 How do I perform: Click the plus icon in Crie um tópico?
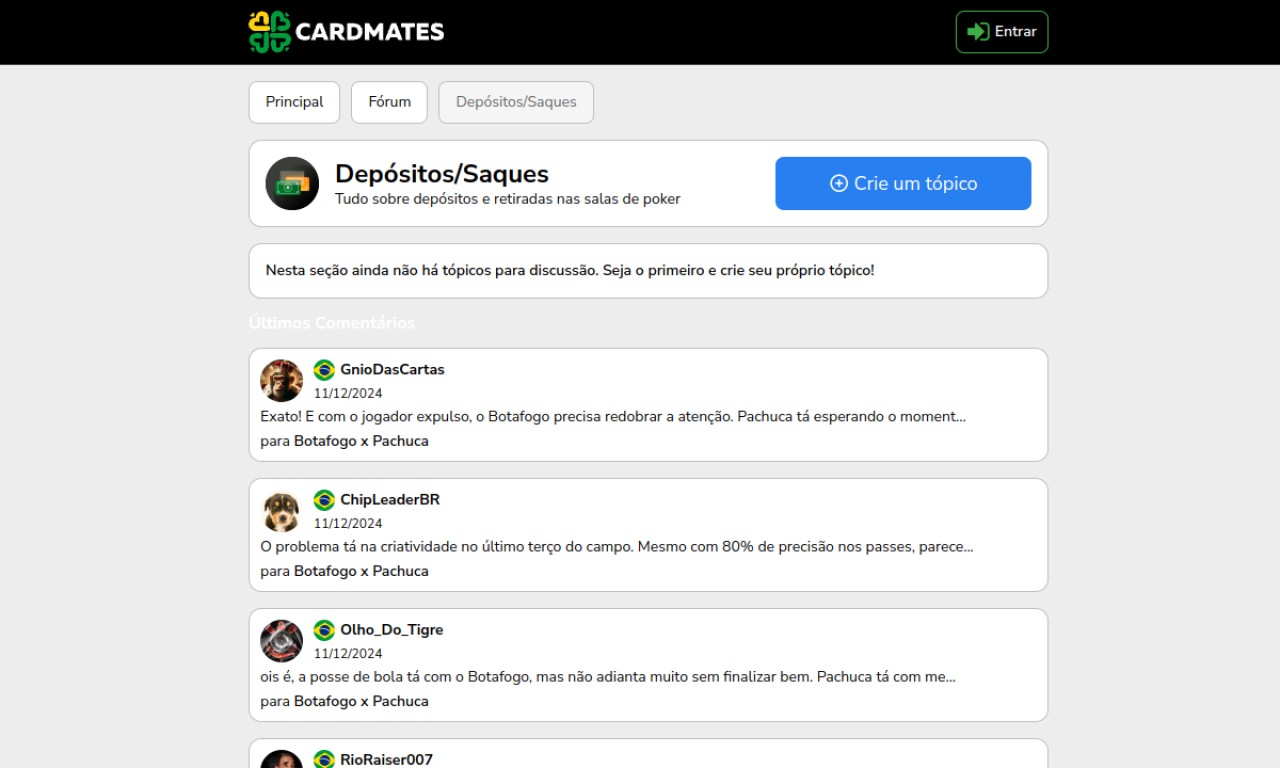pos(839,184)
